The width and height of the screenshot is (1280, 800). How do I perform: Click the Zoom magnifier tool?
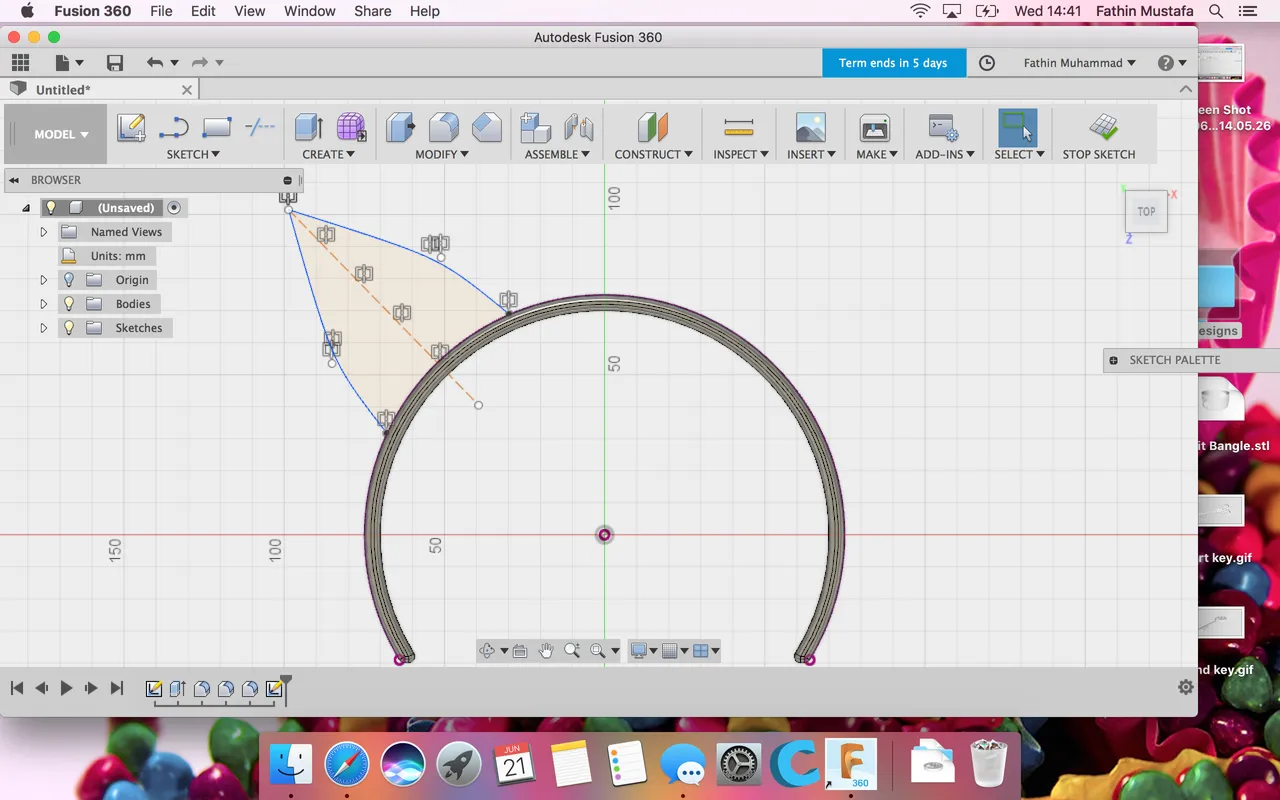click(x=572, y=651)
